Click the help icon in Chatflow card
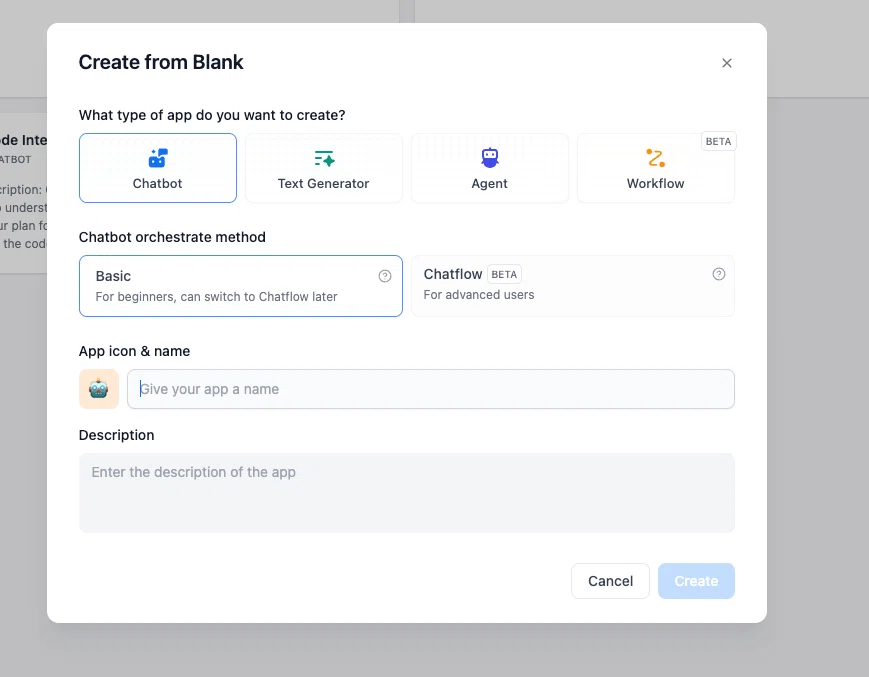Viewport: 869px width, 677px height. click(718, 274)
